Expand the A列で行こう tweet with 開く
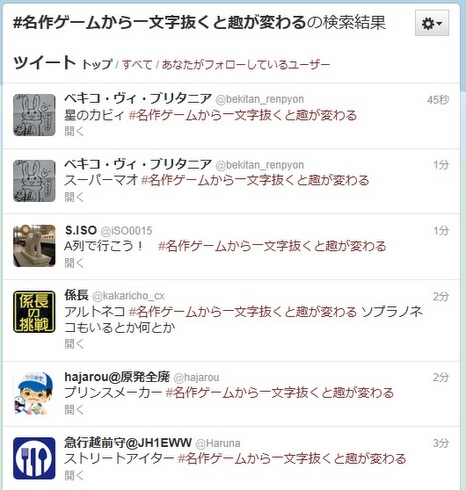The width and height of the screenshot is (466, 490). click(x=74, y=263)
